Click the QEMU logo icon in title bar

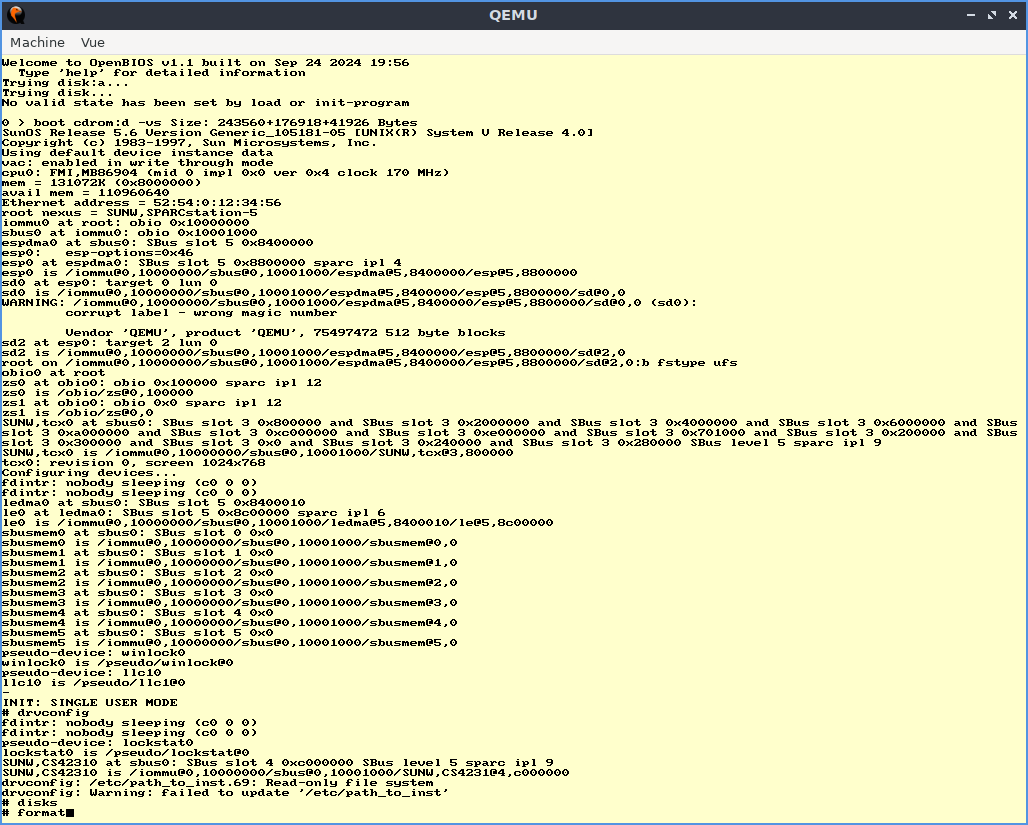pos(16,15)
